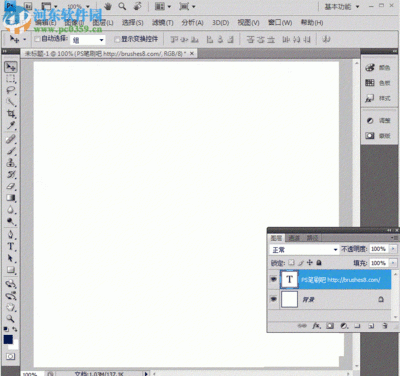Screen dimensions: 400x376
Task: Select the background layer thumbnail
Action: click(x=289, y=299)
